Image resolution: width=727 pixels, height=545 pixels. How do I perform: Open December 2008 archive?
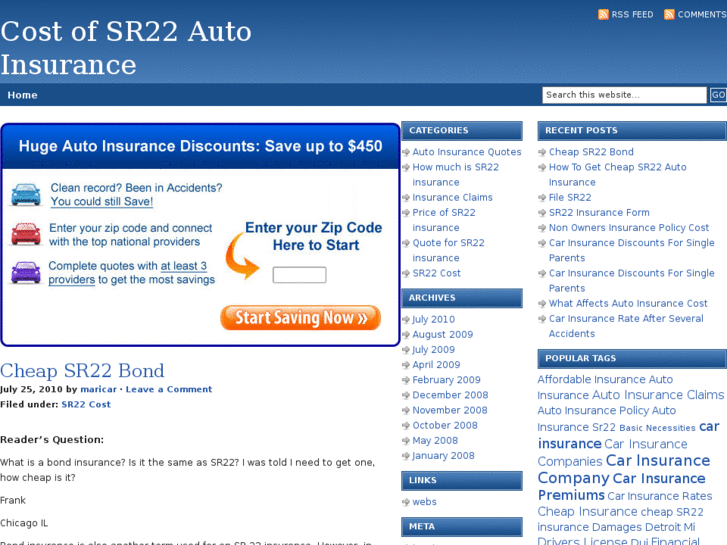pyautogui.click(x=450, y=395)
